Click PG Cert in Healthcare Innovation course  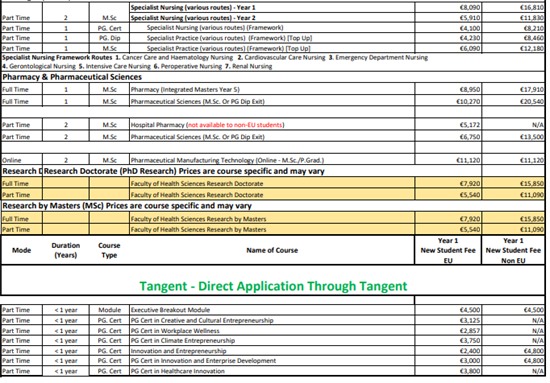pos(178,371)
